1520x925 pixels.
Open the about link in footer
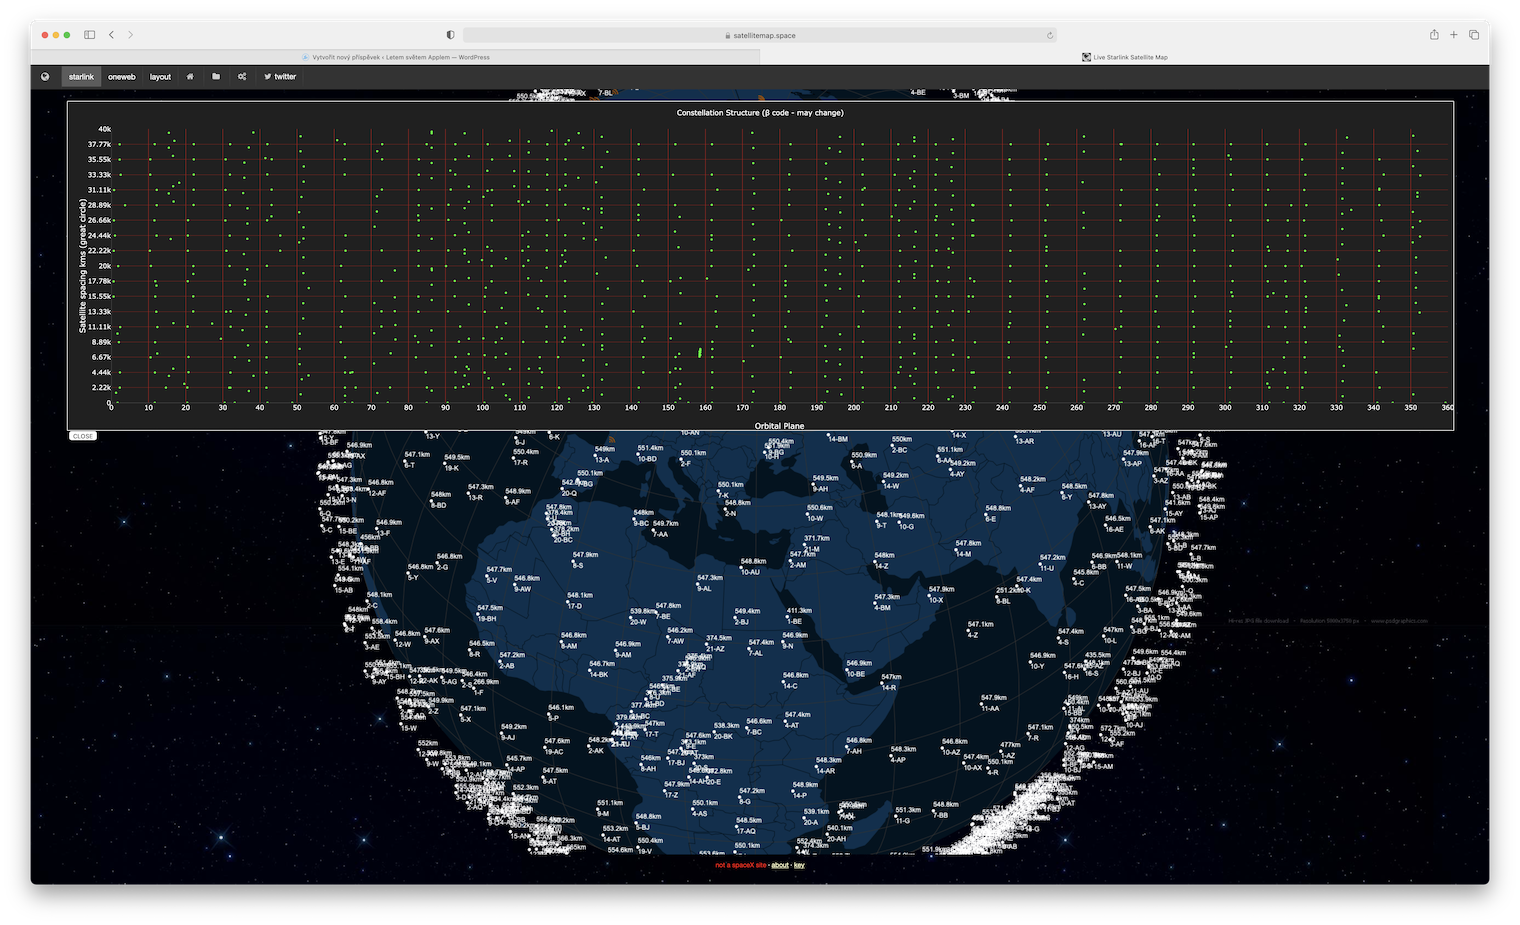tap(780, 865)
